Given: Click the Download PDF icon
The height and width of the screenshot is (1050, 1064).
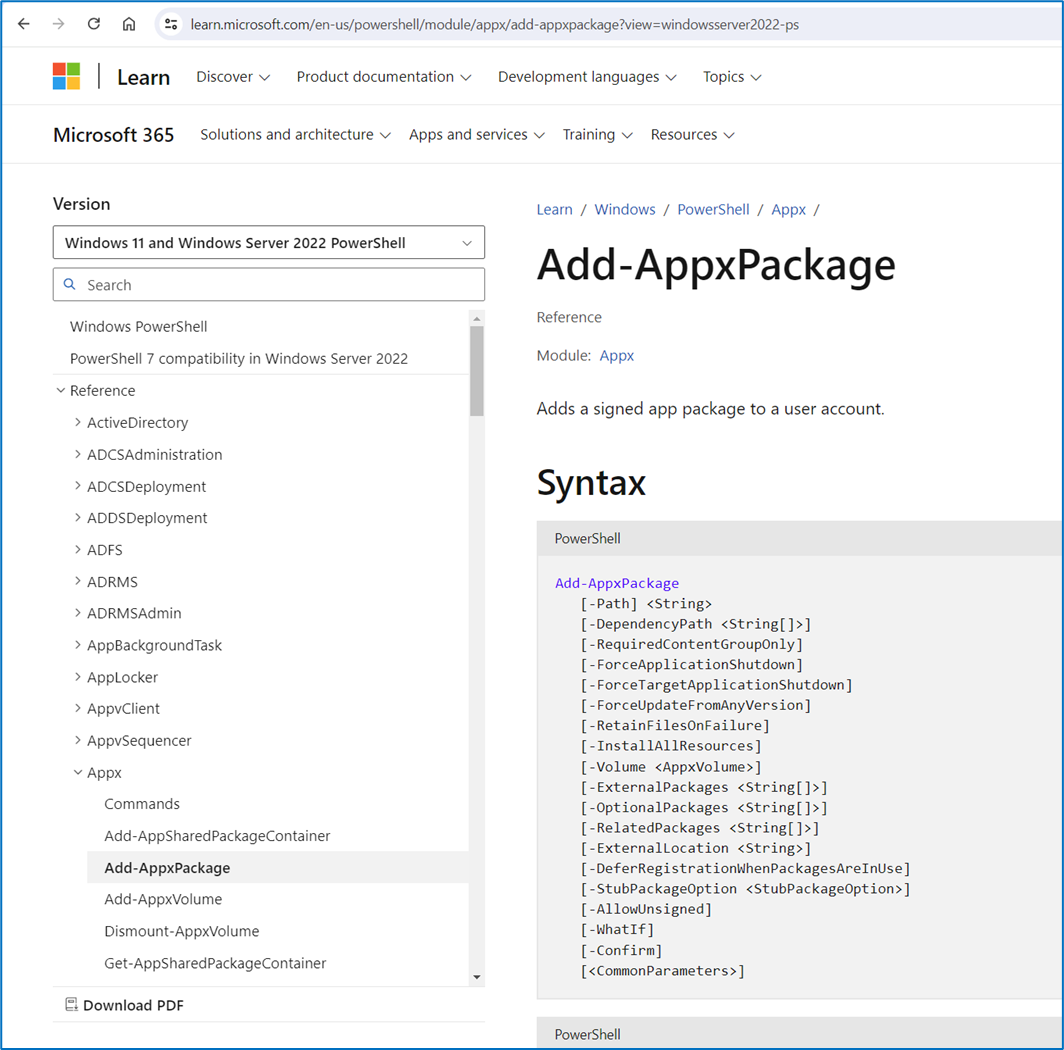Looking at the screenshot, I should (x=71, y=1005).
